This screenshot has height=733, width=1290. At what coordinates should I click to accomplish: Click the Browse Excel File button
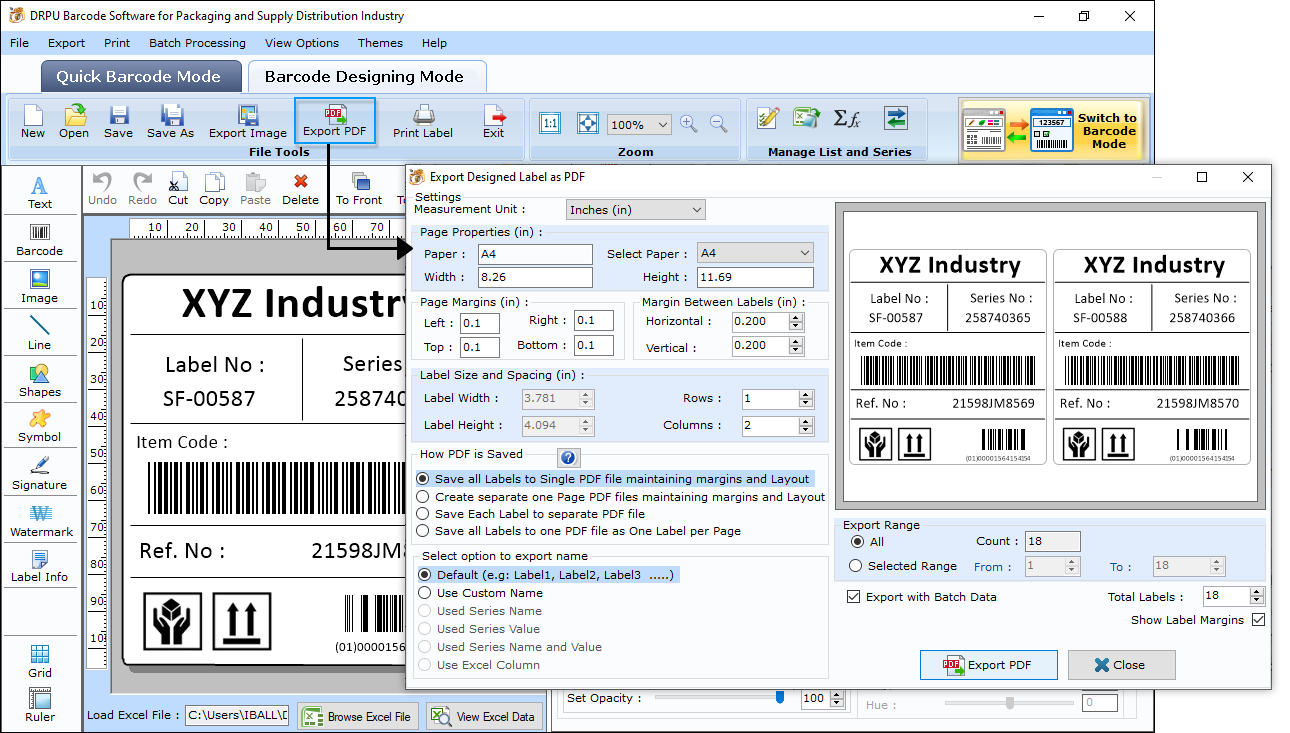[x=358, y=715]
